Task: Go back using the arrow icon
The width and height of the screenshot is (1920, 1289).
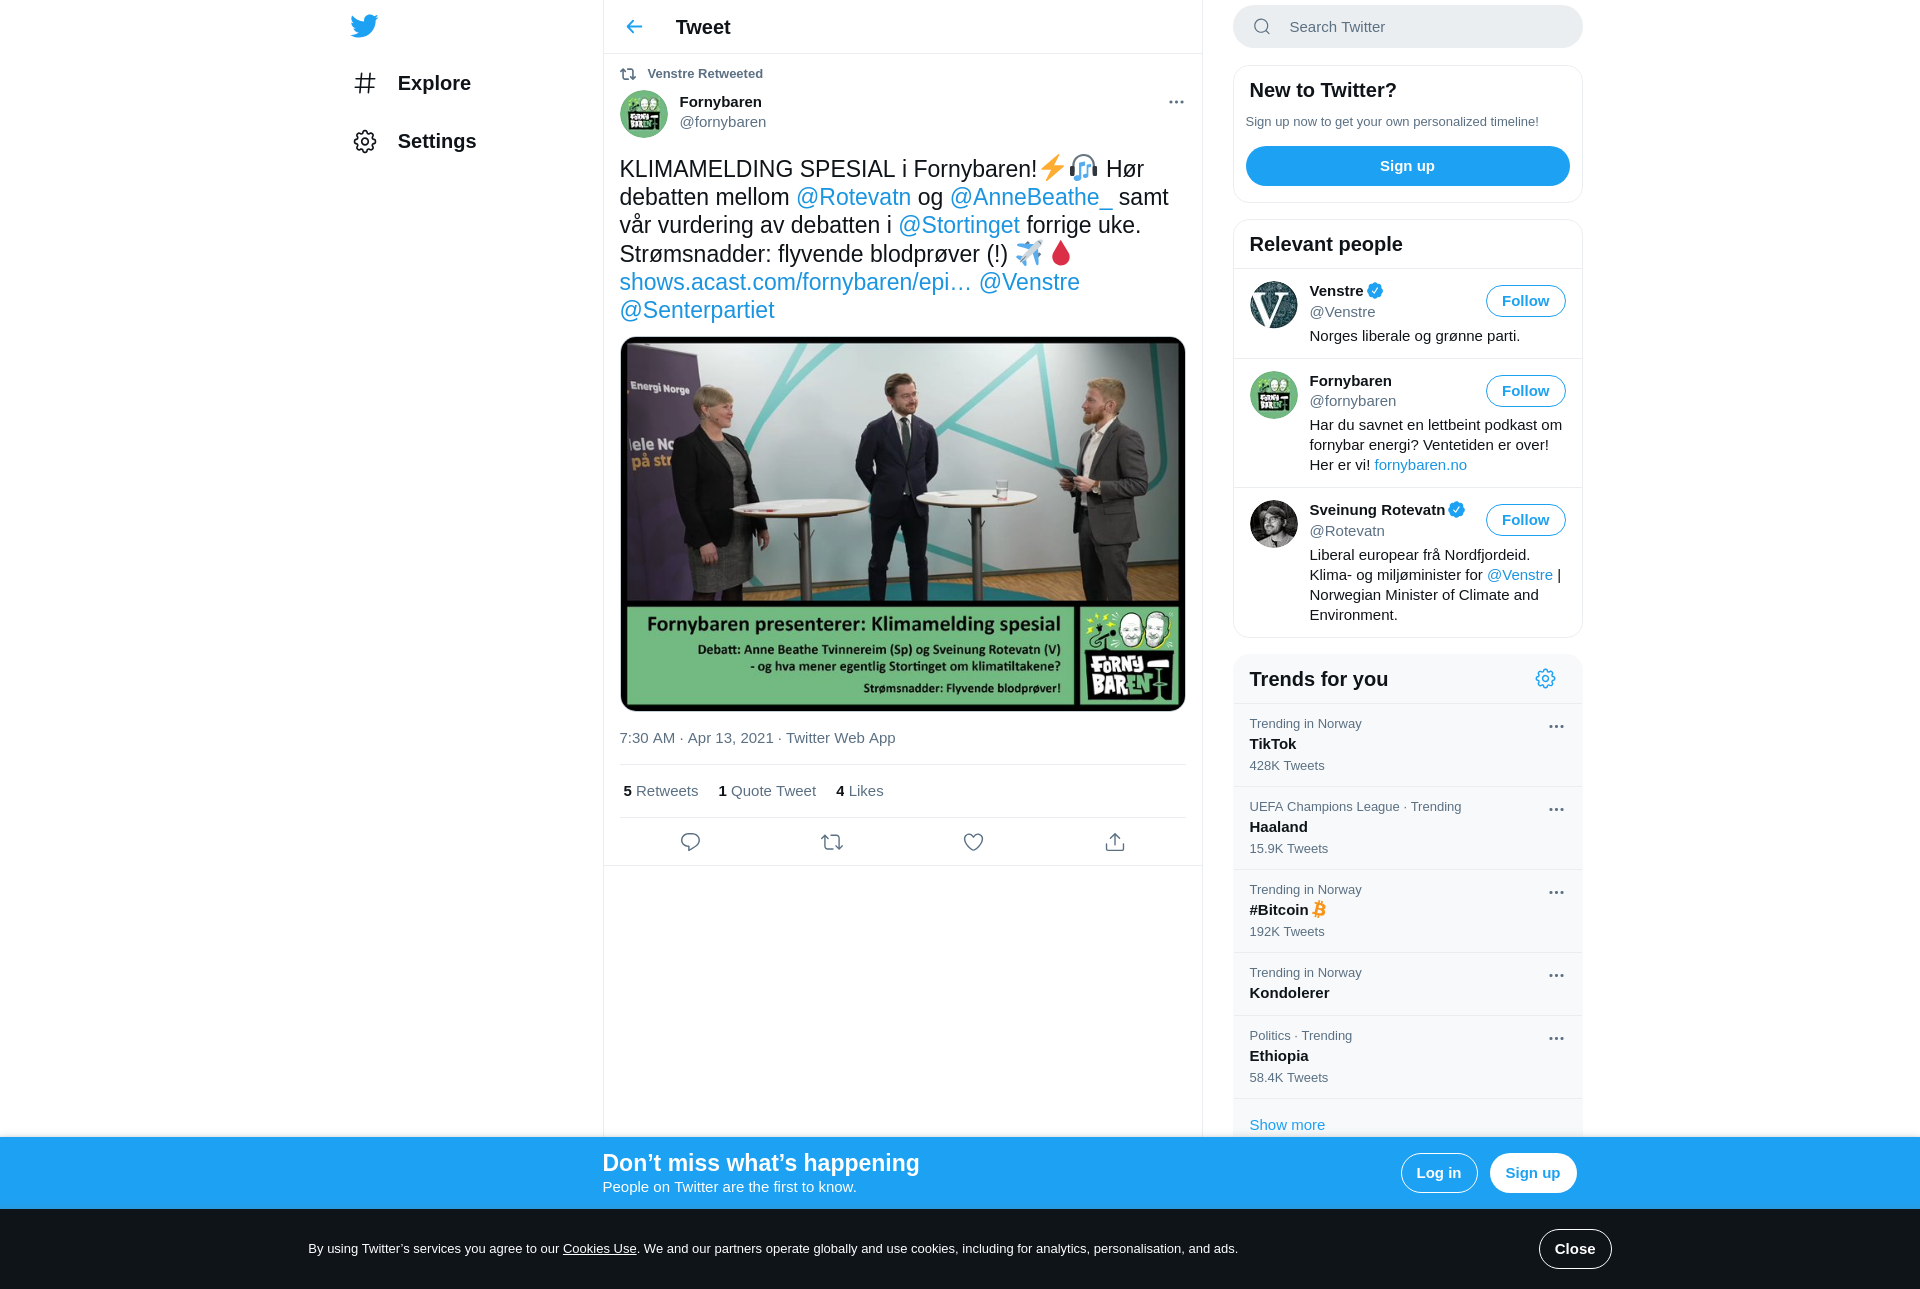Action: pyautogui.click(x=634, y=27)
